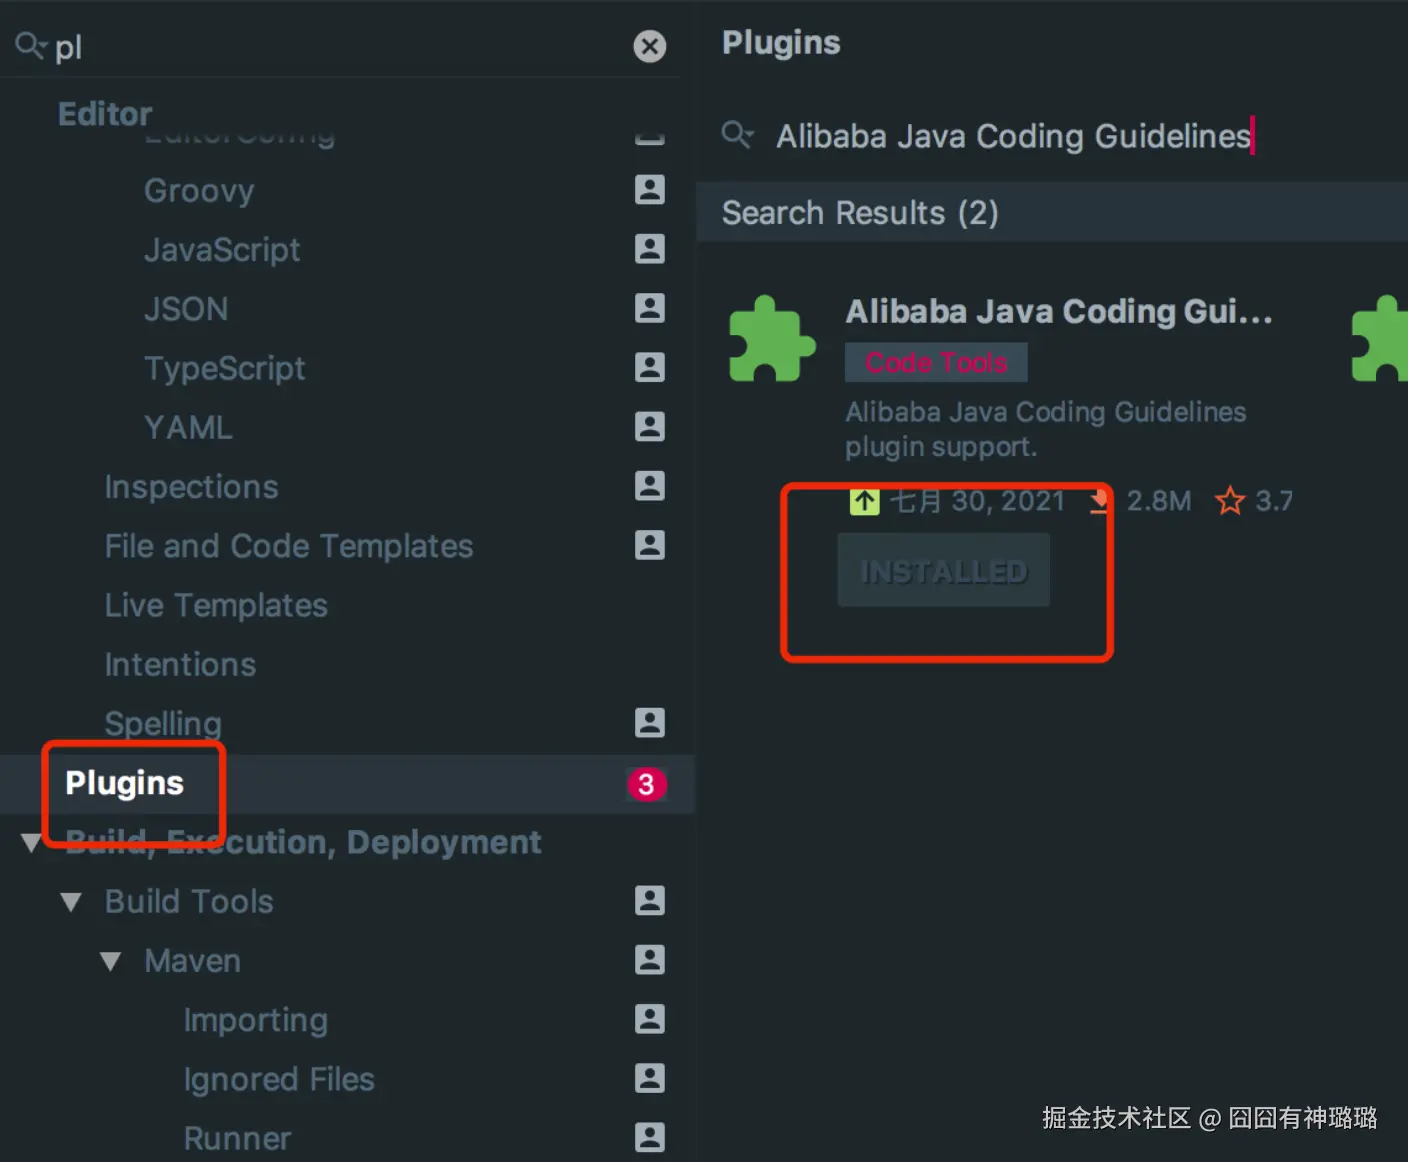Click the project-level icon beside TypeScript
Viewport: 1408px width, 1162px height.
[650, 367]
